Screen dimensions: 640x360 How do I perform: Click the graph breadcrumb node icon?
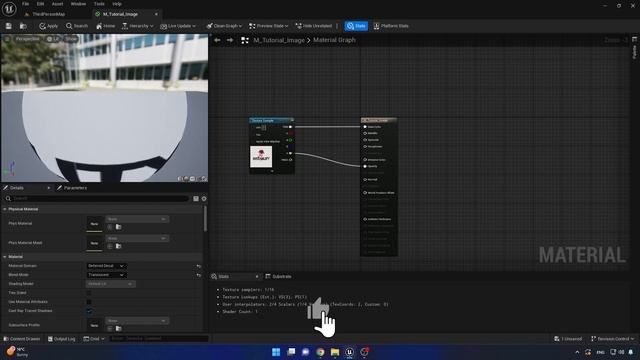tap(245, 40)
